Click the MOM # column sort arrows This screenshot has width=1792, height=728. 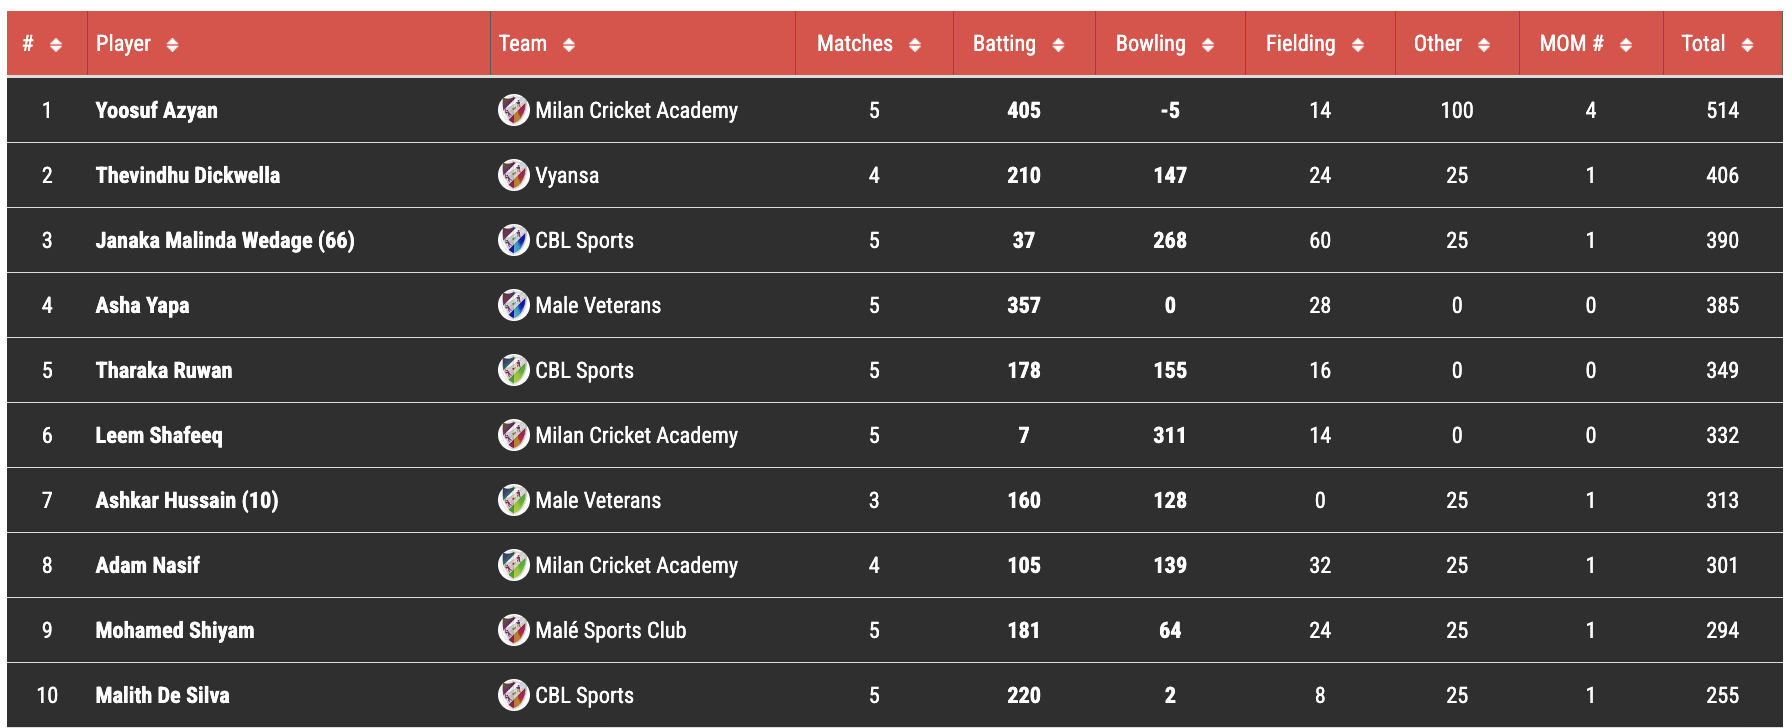(1625, 45)
